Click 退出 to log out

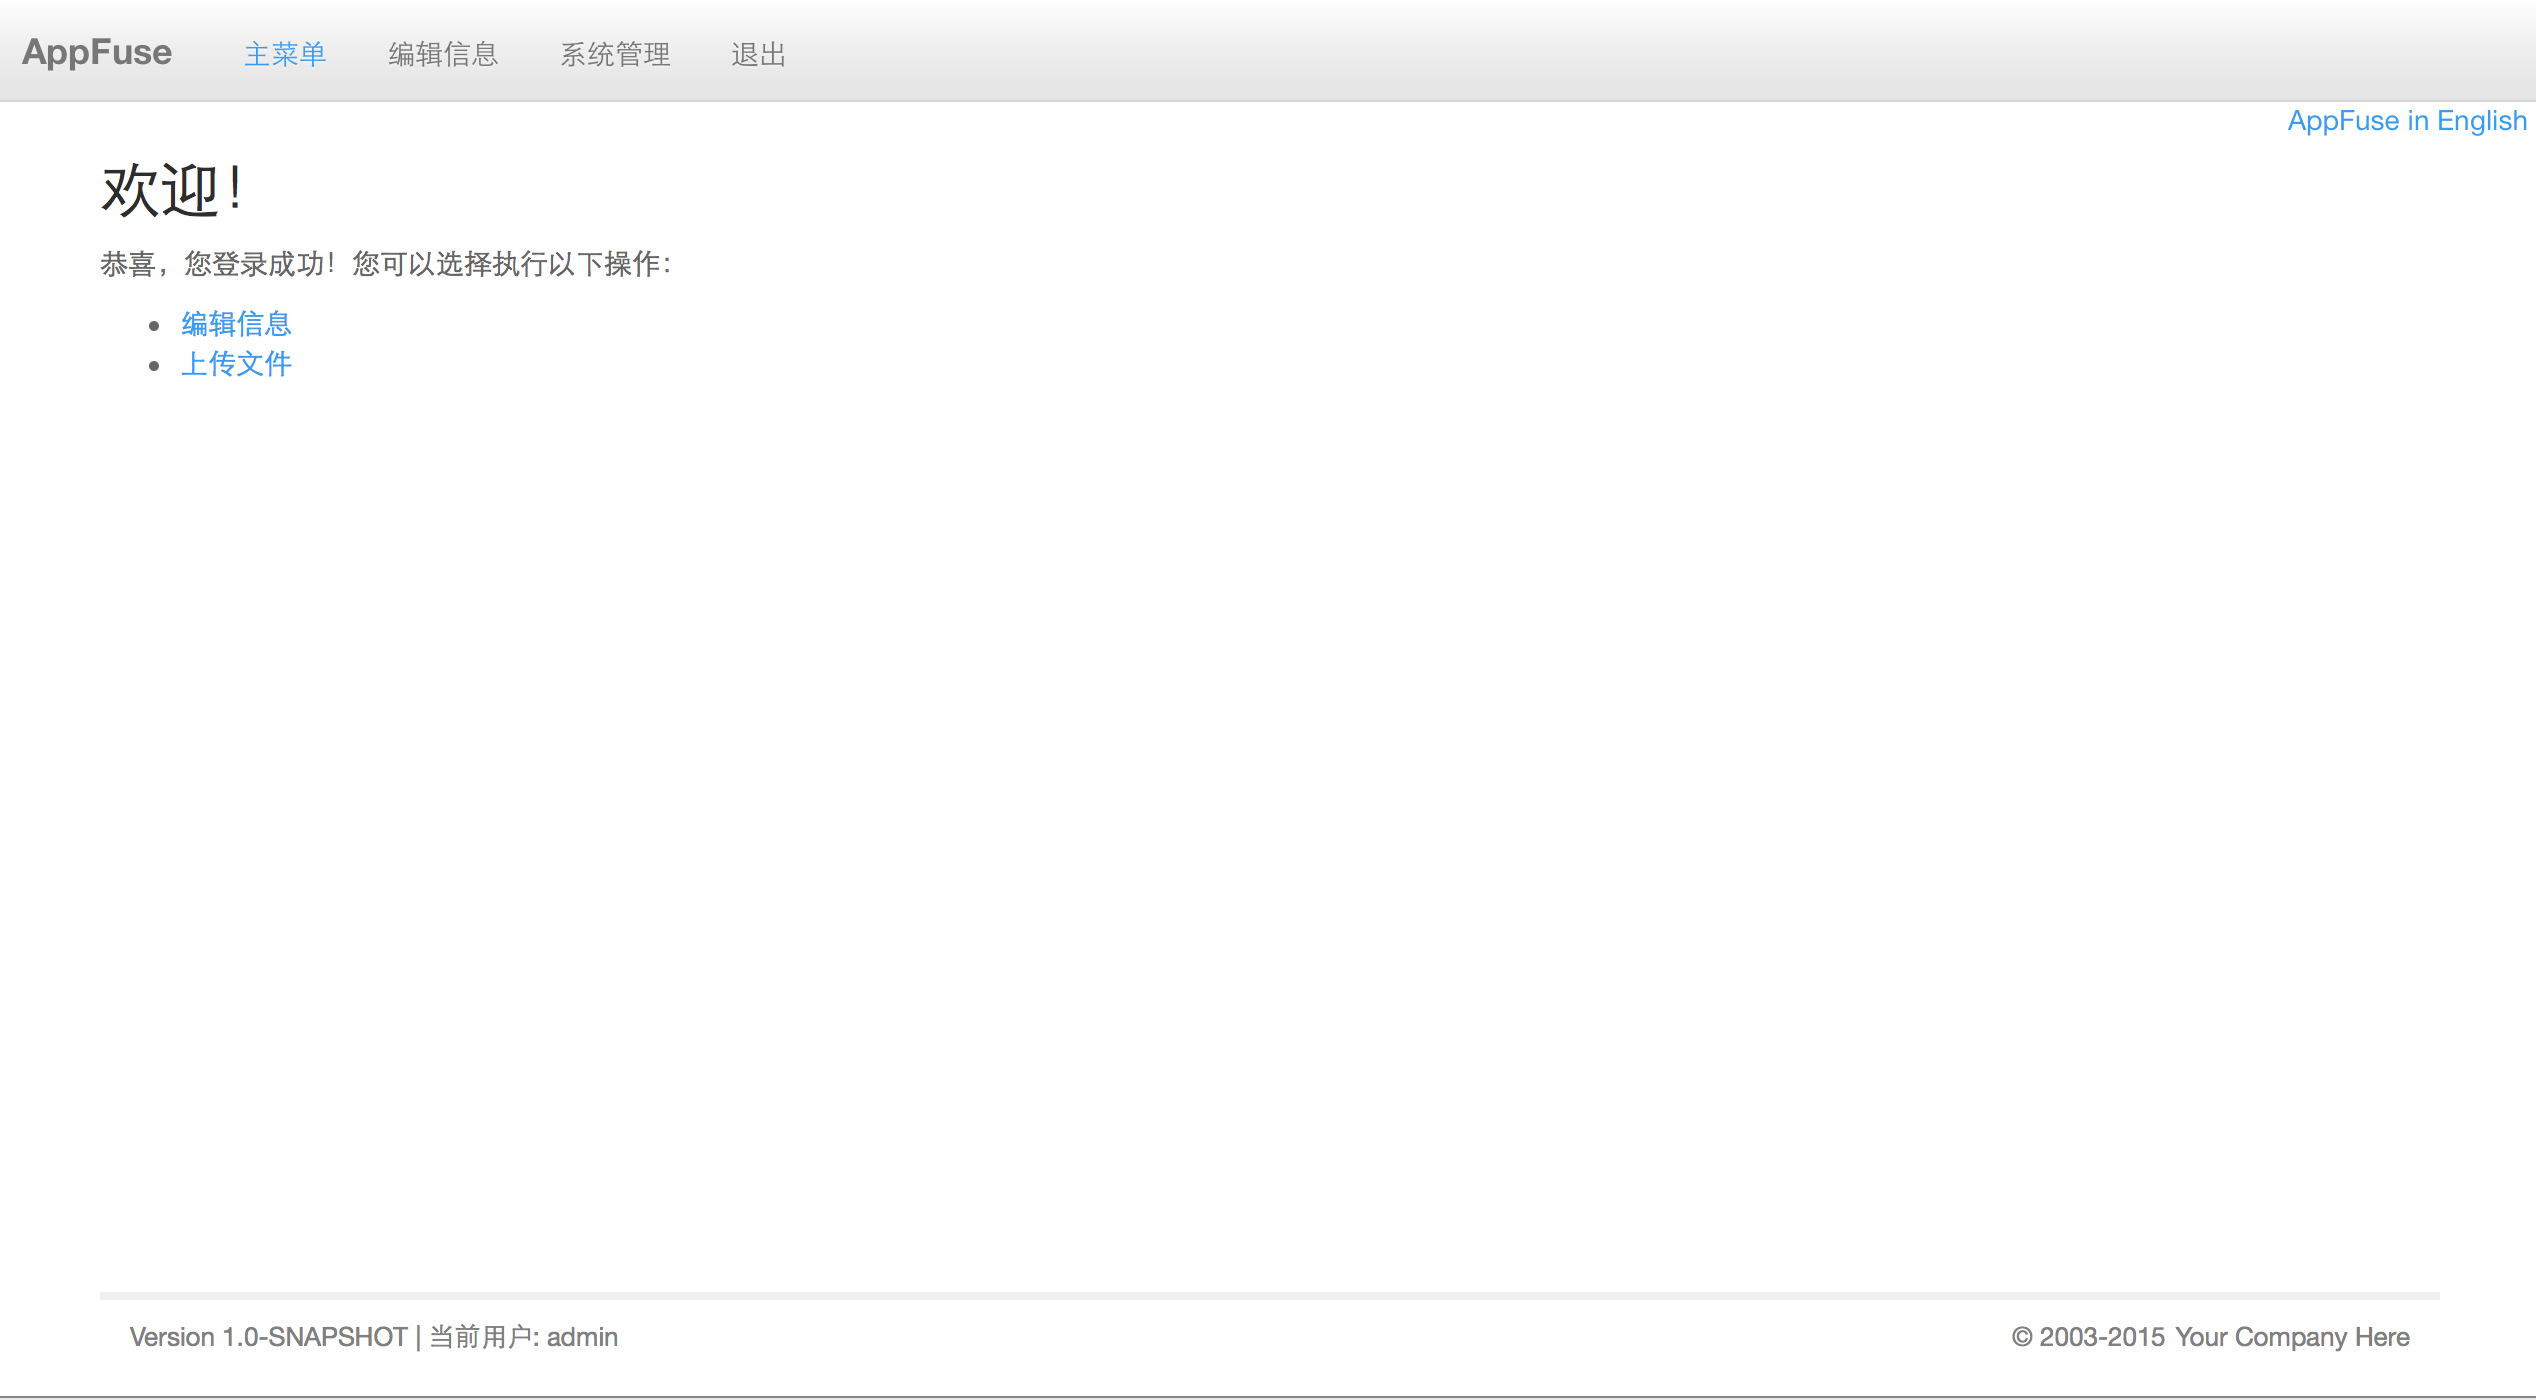[758, 54]
